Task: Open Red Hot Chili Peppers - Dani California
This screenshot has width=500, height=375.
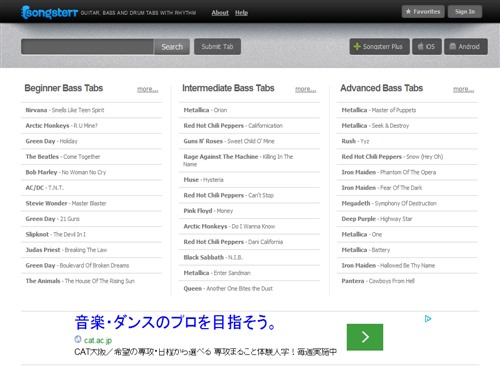Action: [233, 242]
